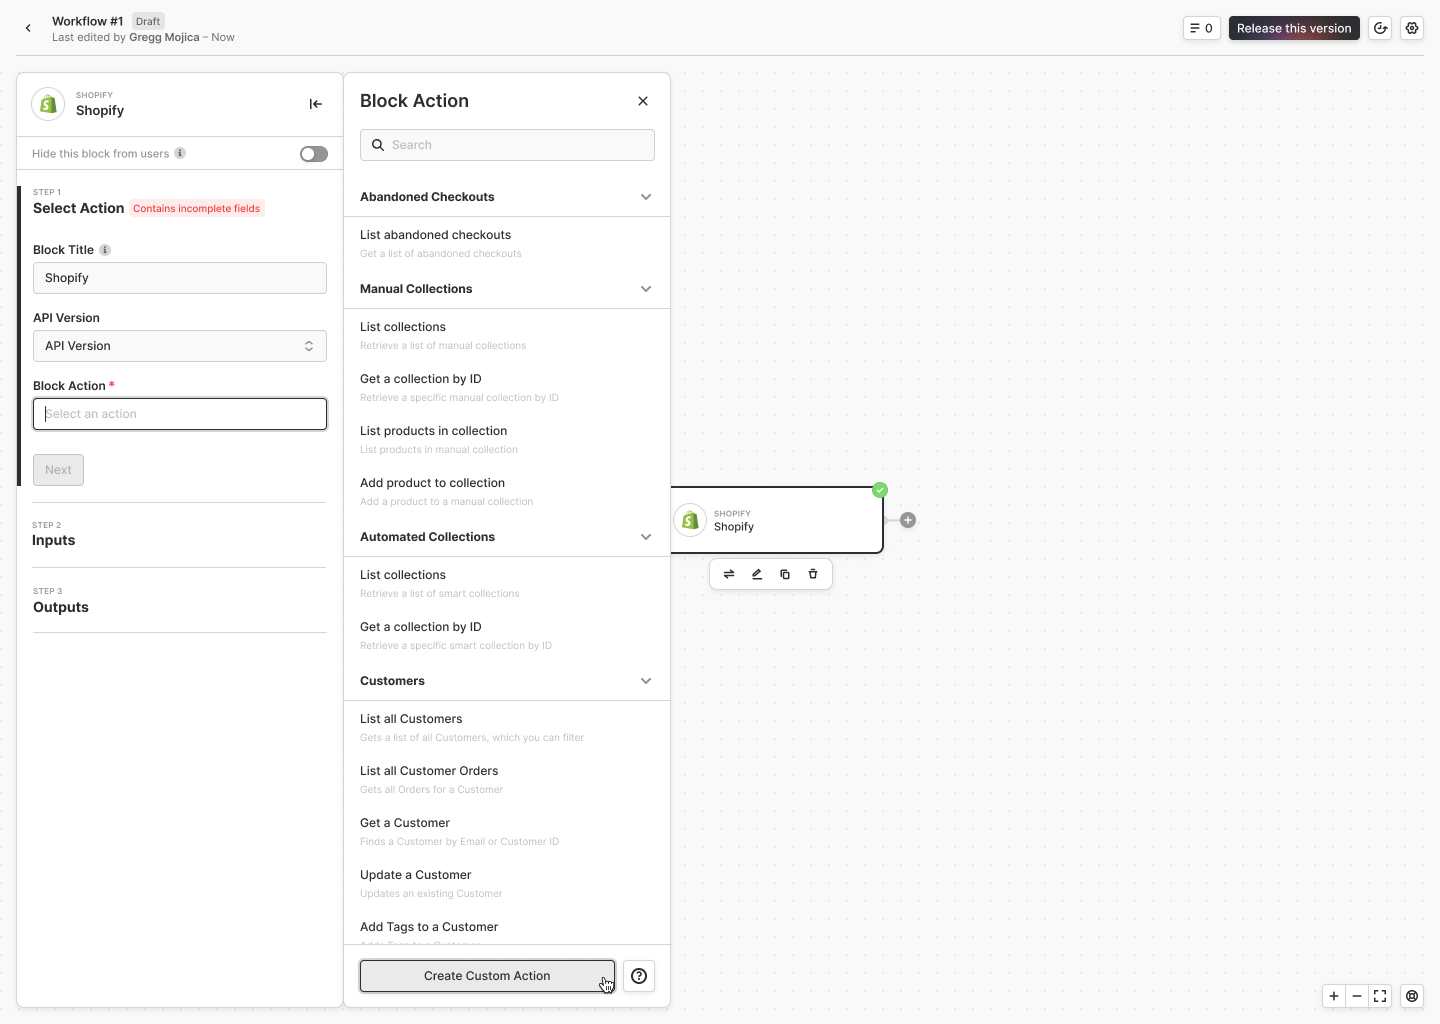Click Release this version button
The image size is (1440, 1024).
click(x=1293, y=28)
